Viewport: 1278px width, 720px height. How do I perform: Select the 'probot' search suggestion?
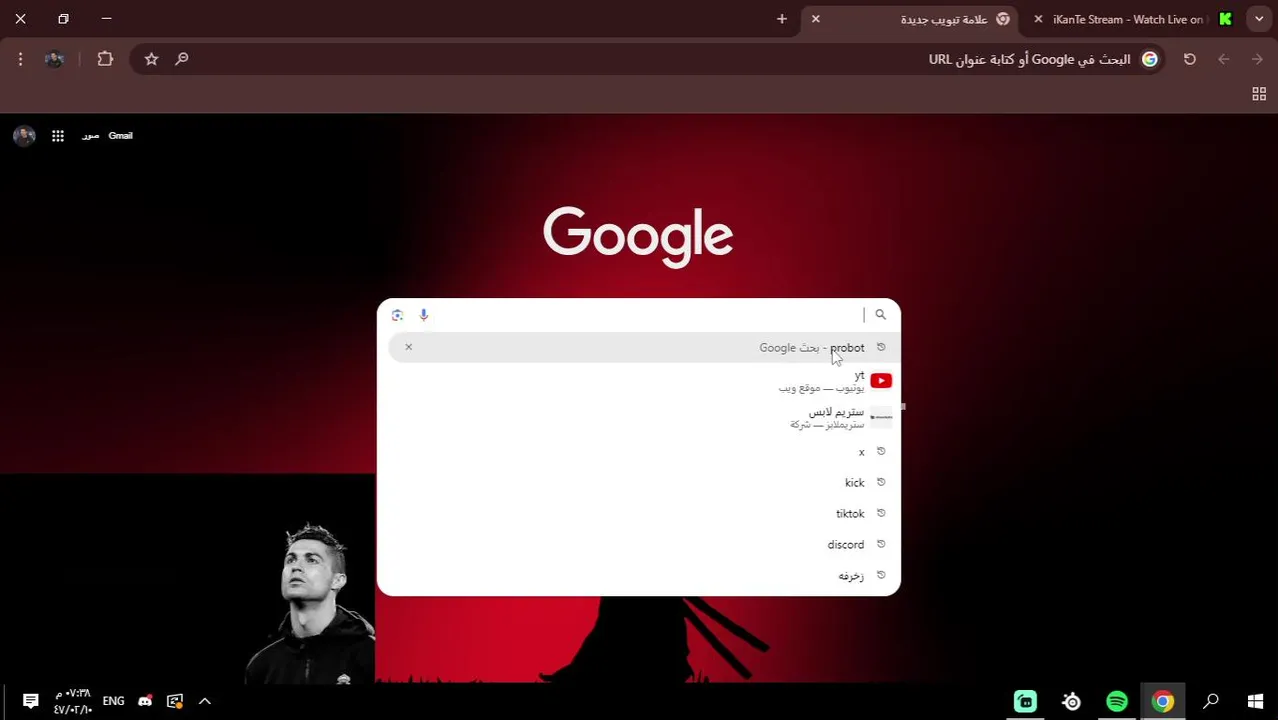click(x=639, y=348)
